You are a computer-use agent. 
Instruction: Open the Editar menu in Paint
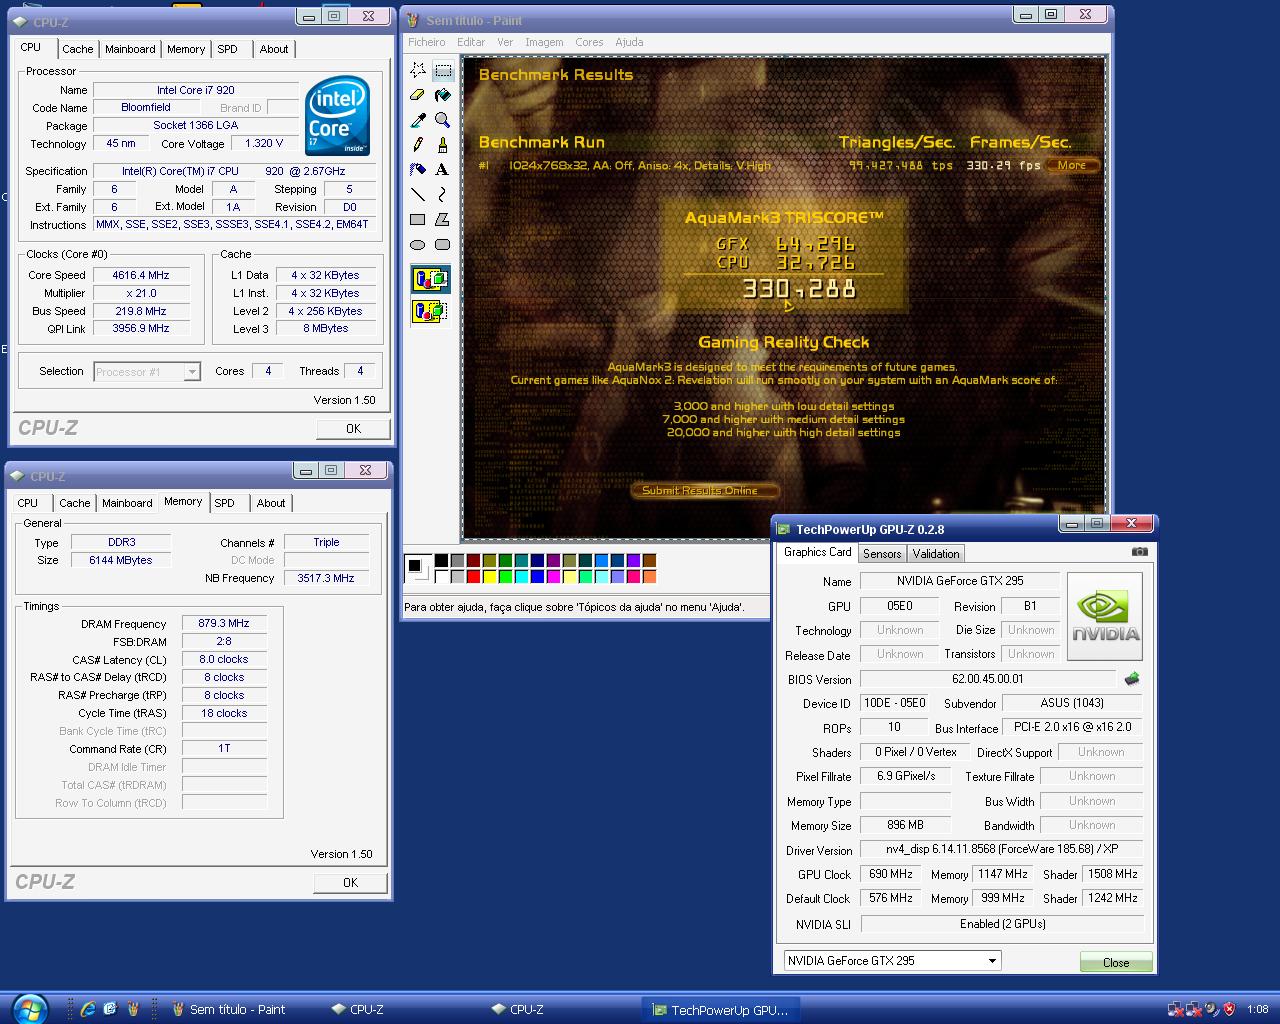pos(471,42)
